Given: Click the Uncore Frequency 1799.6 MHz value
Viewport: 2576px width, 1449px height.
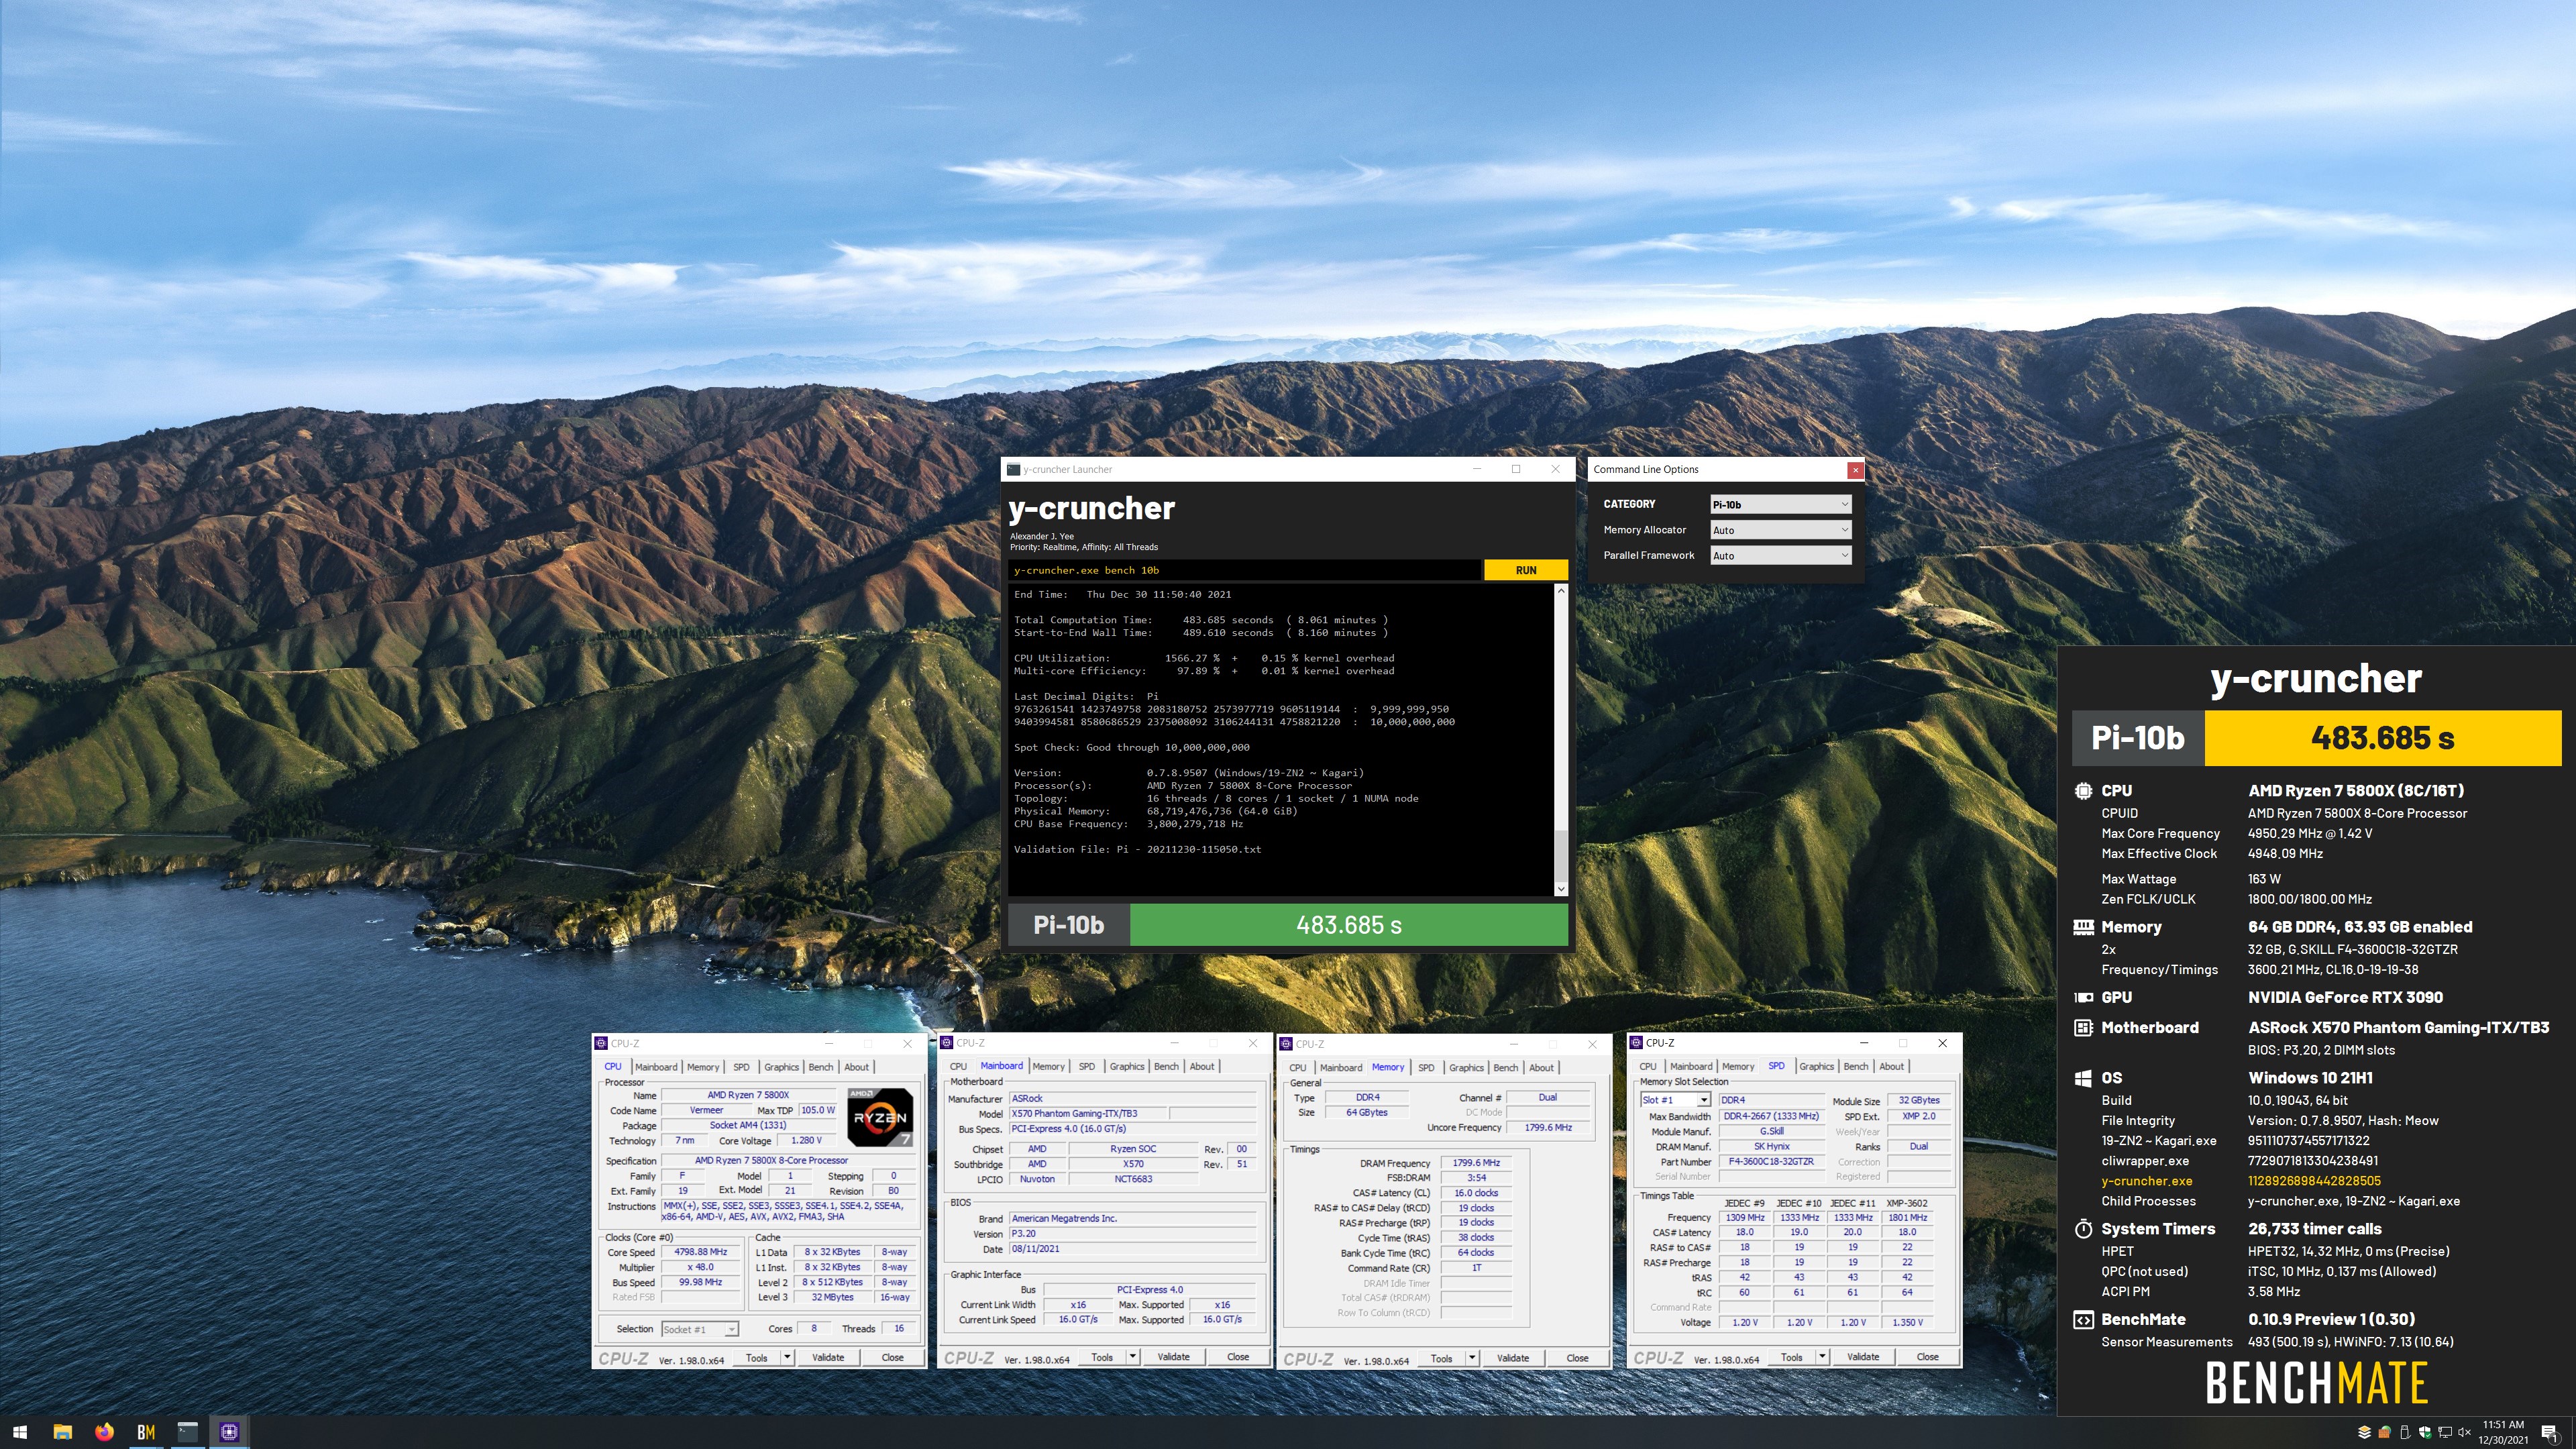Looking at the screenshot, I should click(x=1547, y=1128).
